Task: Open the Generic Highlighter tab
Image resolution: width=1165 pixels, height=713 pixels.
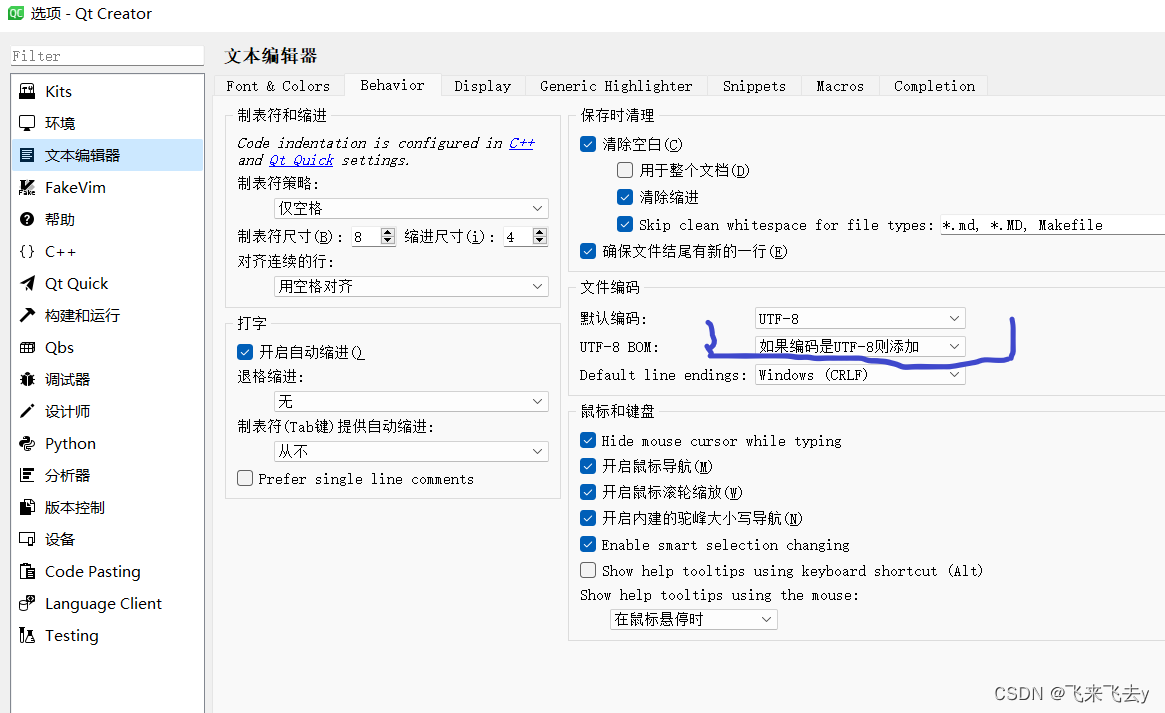Action: (616, 86)
